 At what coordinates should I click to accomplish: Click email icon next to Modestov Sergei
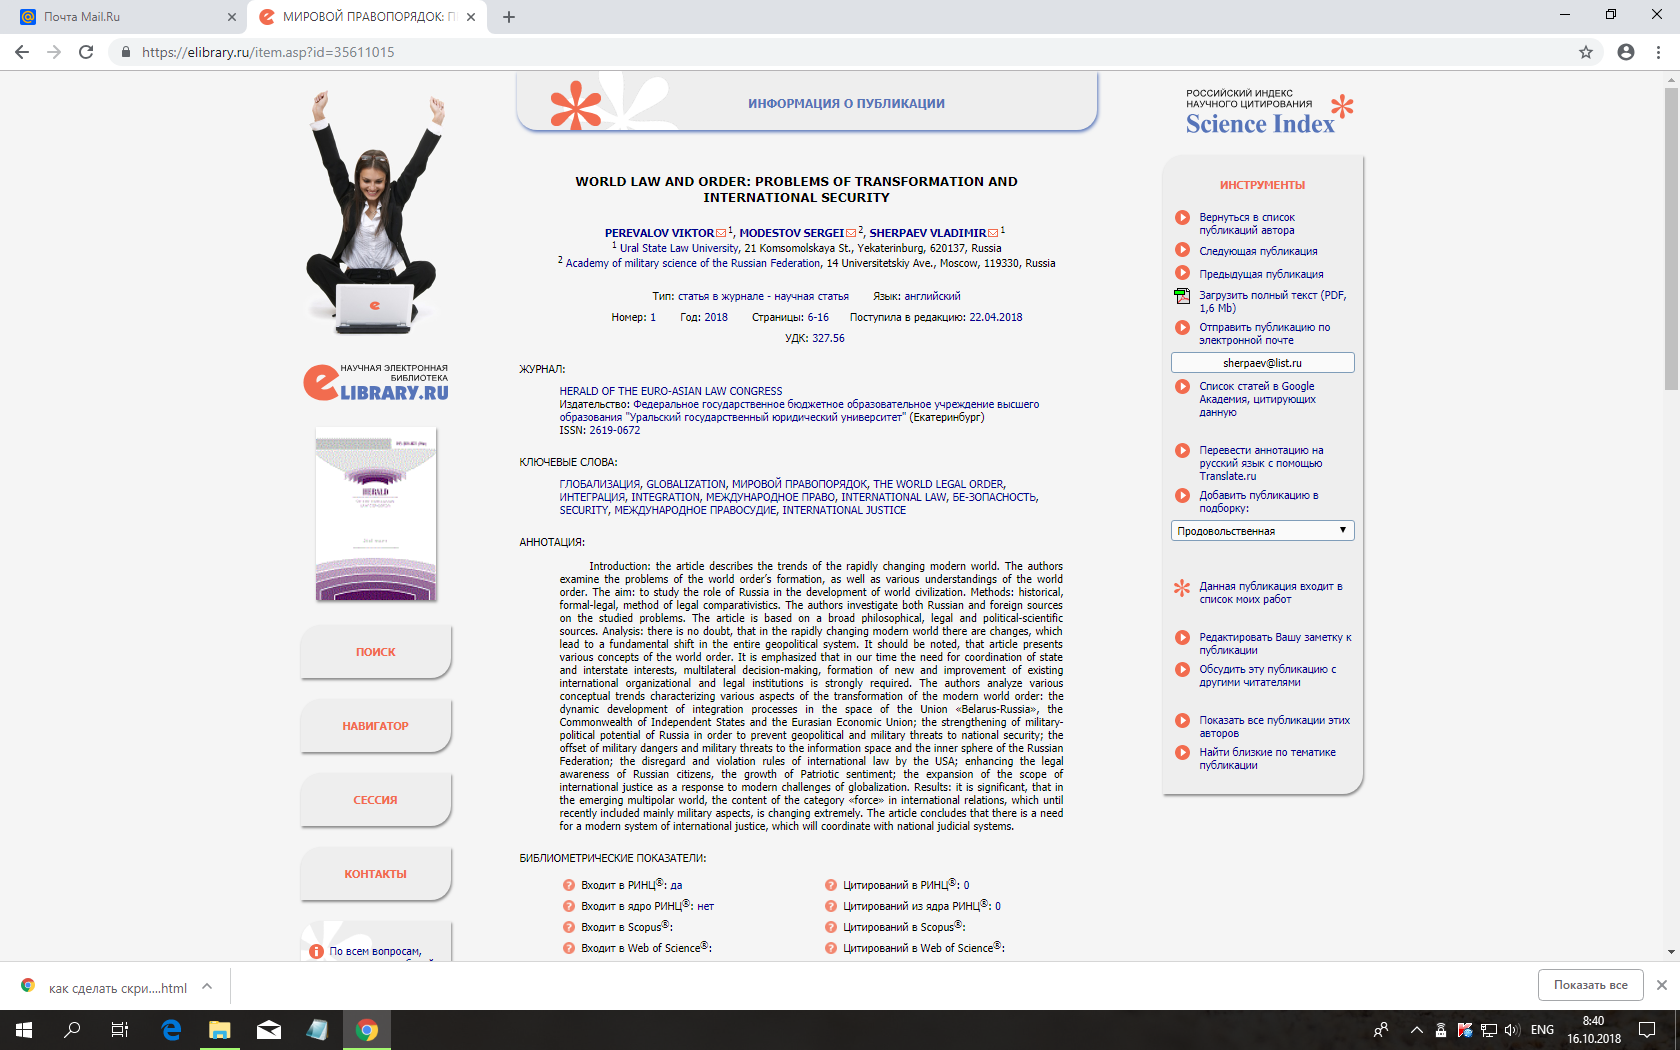coord(851,233)
